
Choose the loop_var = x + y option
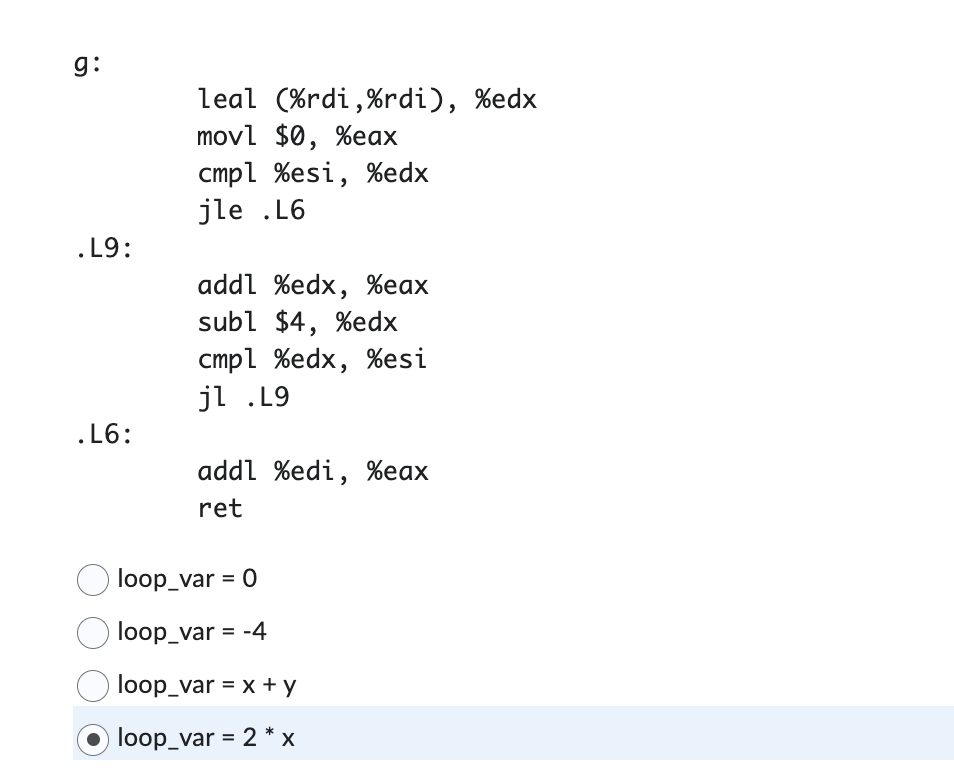(92, 686)
